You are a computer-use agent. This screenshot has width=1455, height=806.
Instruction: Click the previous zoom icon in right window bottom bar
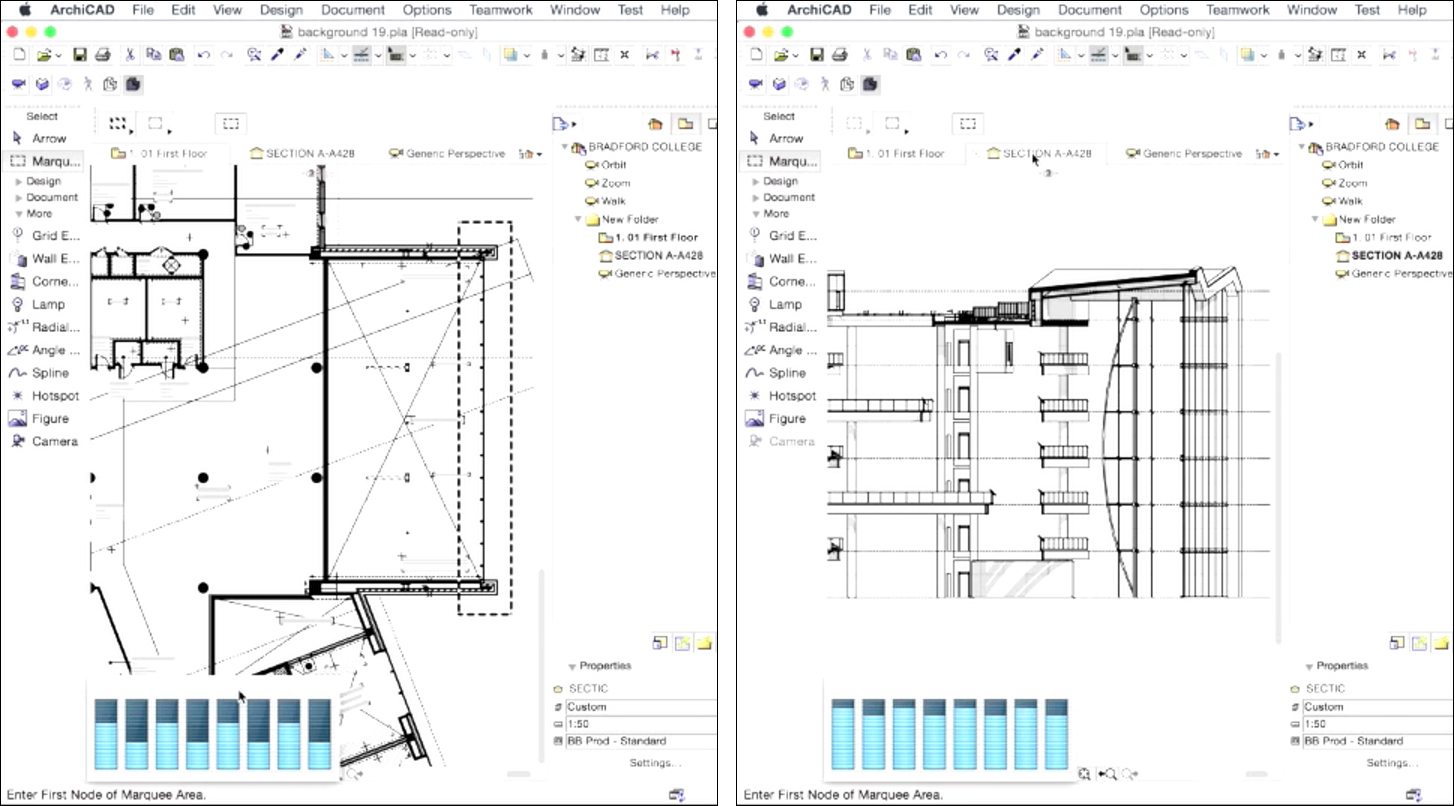[x=1107, y=773]
